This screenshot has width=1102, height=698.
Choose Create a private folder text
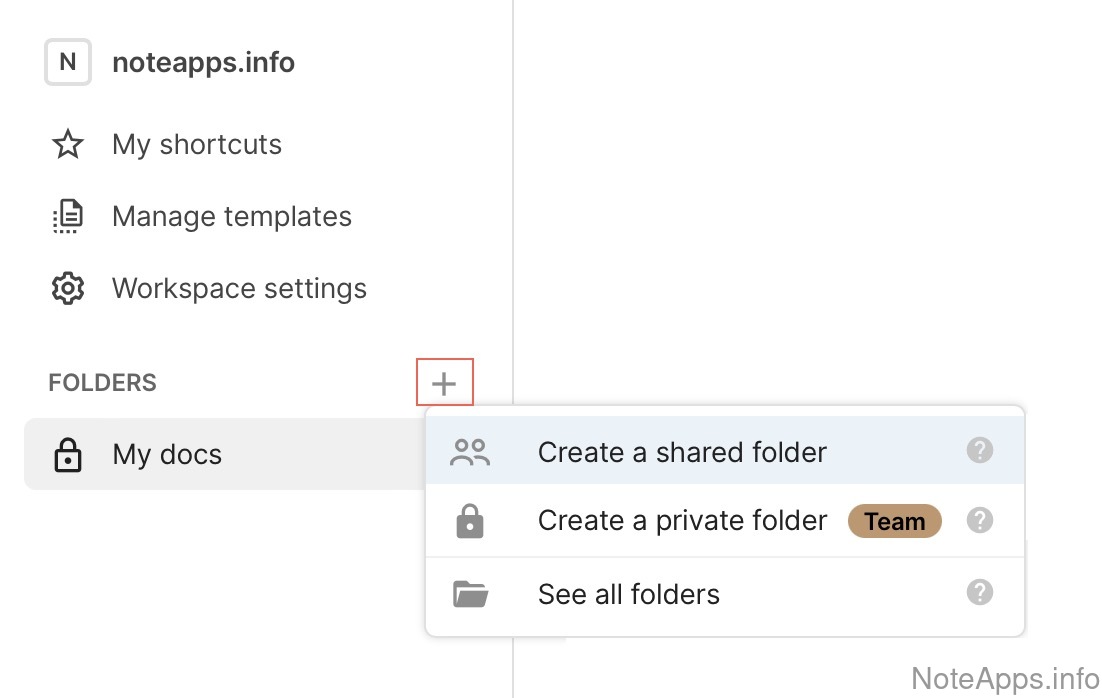tap(682, 521)
